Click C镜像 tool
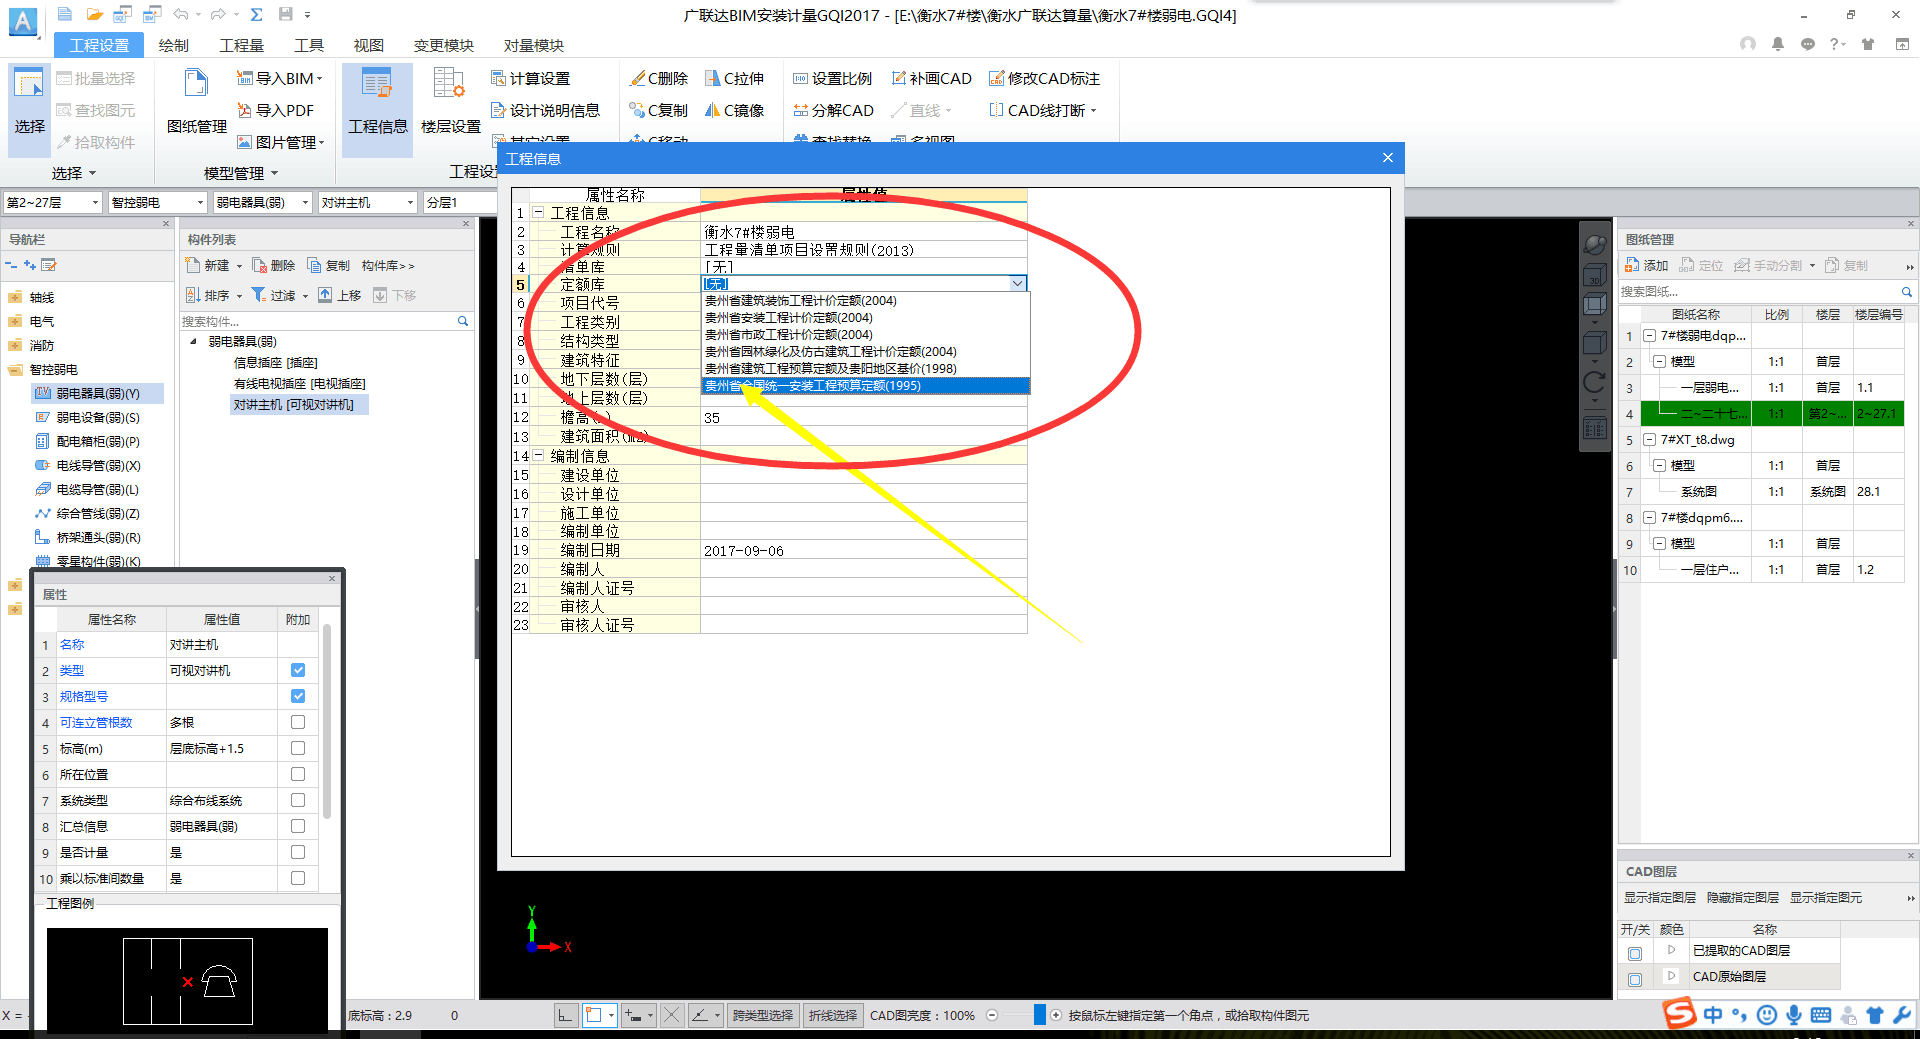 (x=735, y=110)
